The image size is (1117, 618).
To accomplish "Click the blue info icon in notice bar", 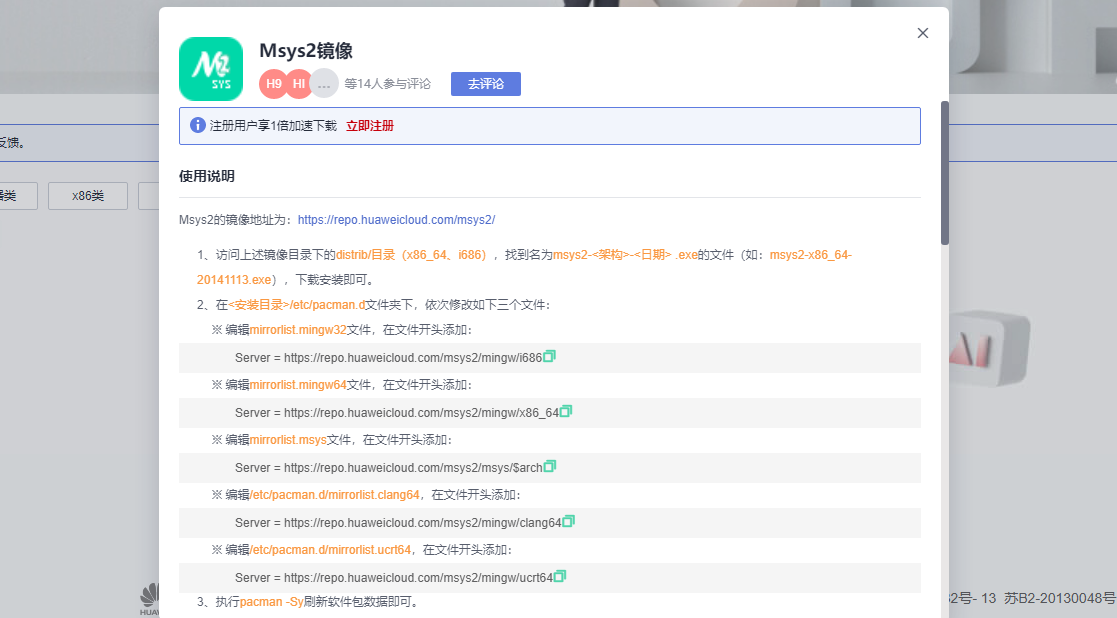I will [198, 126].
